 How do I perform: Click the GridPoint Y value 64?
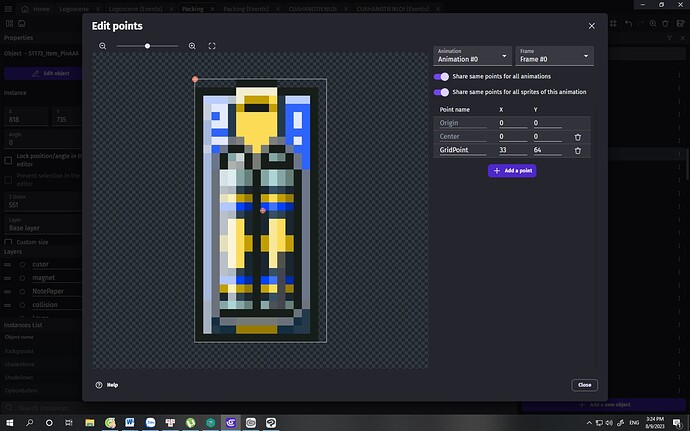547,150
